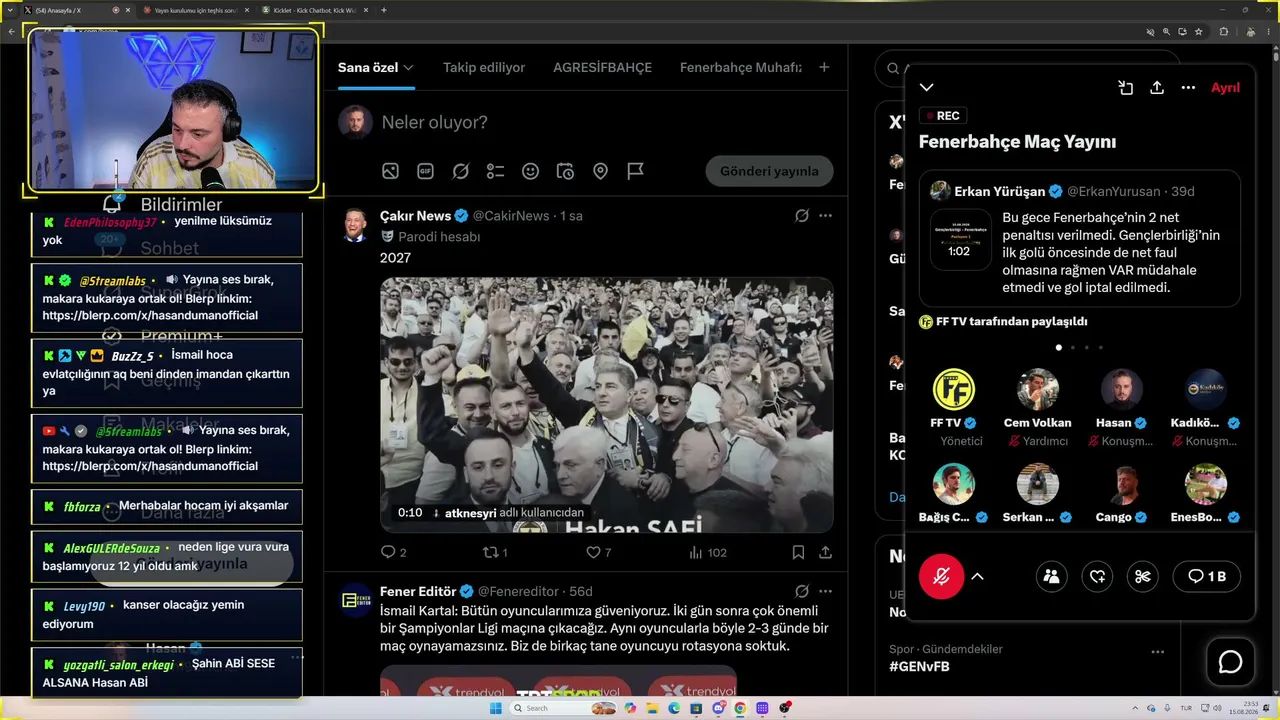Open Grok actions on Çakır News post
The width and height of the screenshot is (1280, 720).
pyautogui.click(x=801, y=216)
